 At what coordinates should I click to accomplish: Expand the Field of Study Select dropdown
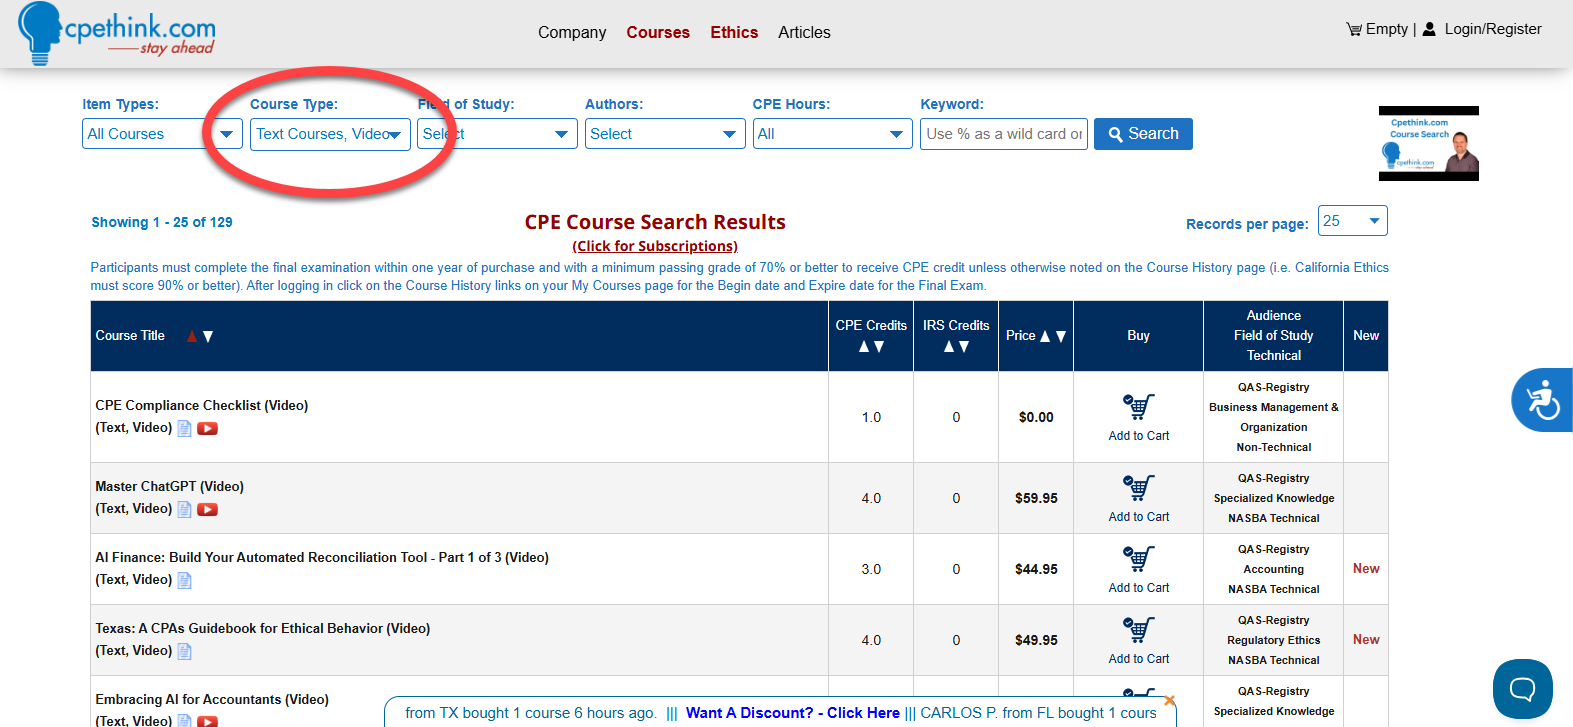(x=497, y=134)
